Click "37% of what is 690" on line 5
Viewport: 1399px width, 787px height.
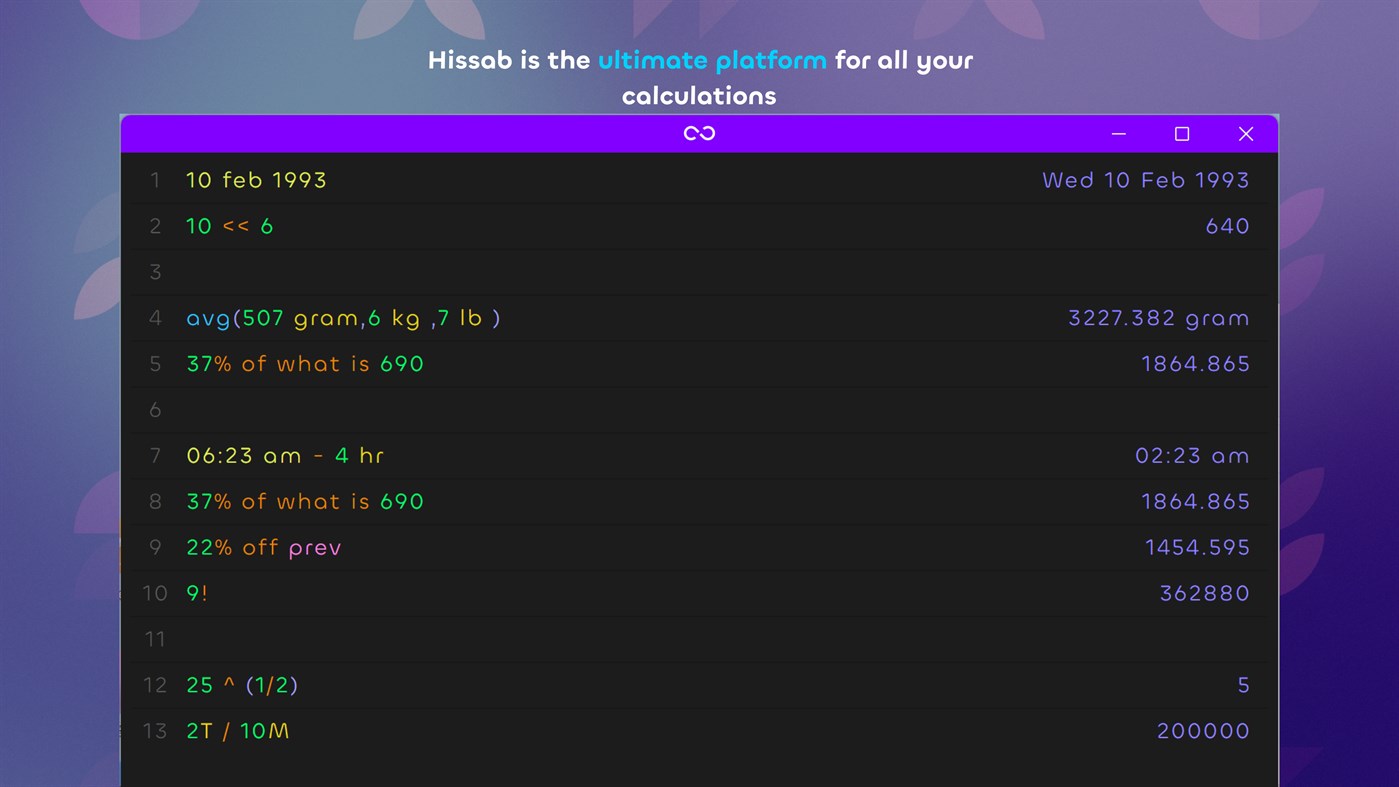[x=305, y=364]
